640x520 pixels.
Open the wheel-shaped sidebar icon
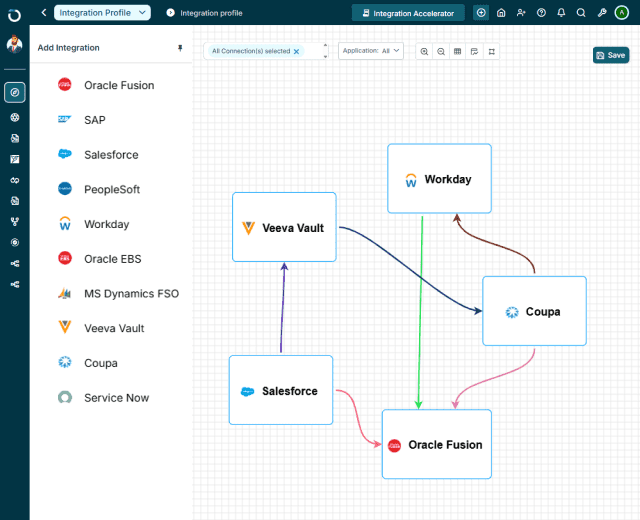(15, 118)
